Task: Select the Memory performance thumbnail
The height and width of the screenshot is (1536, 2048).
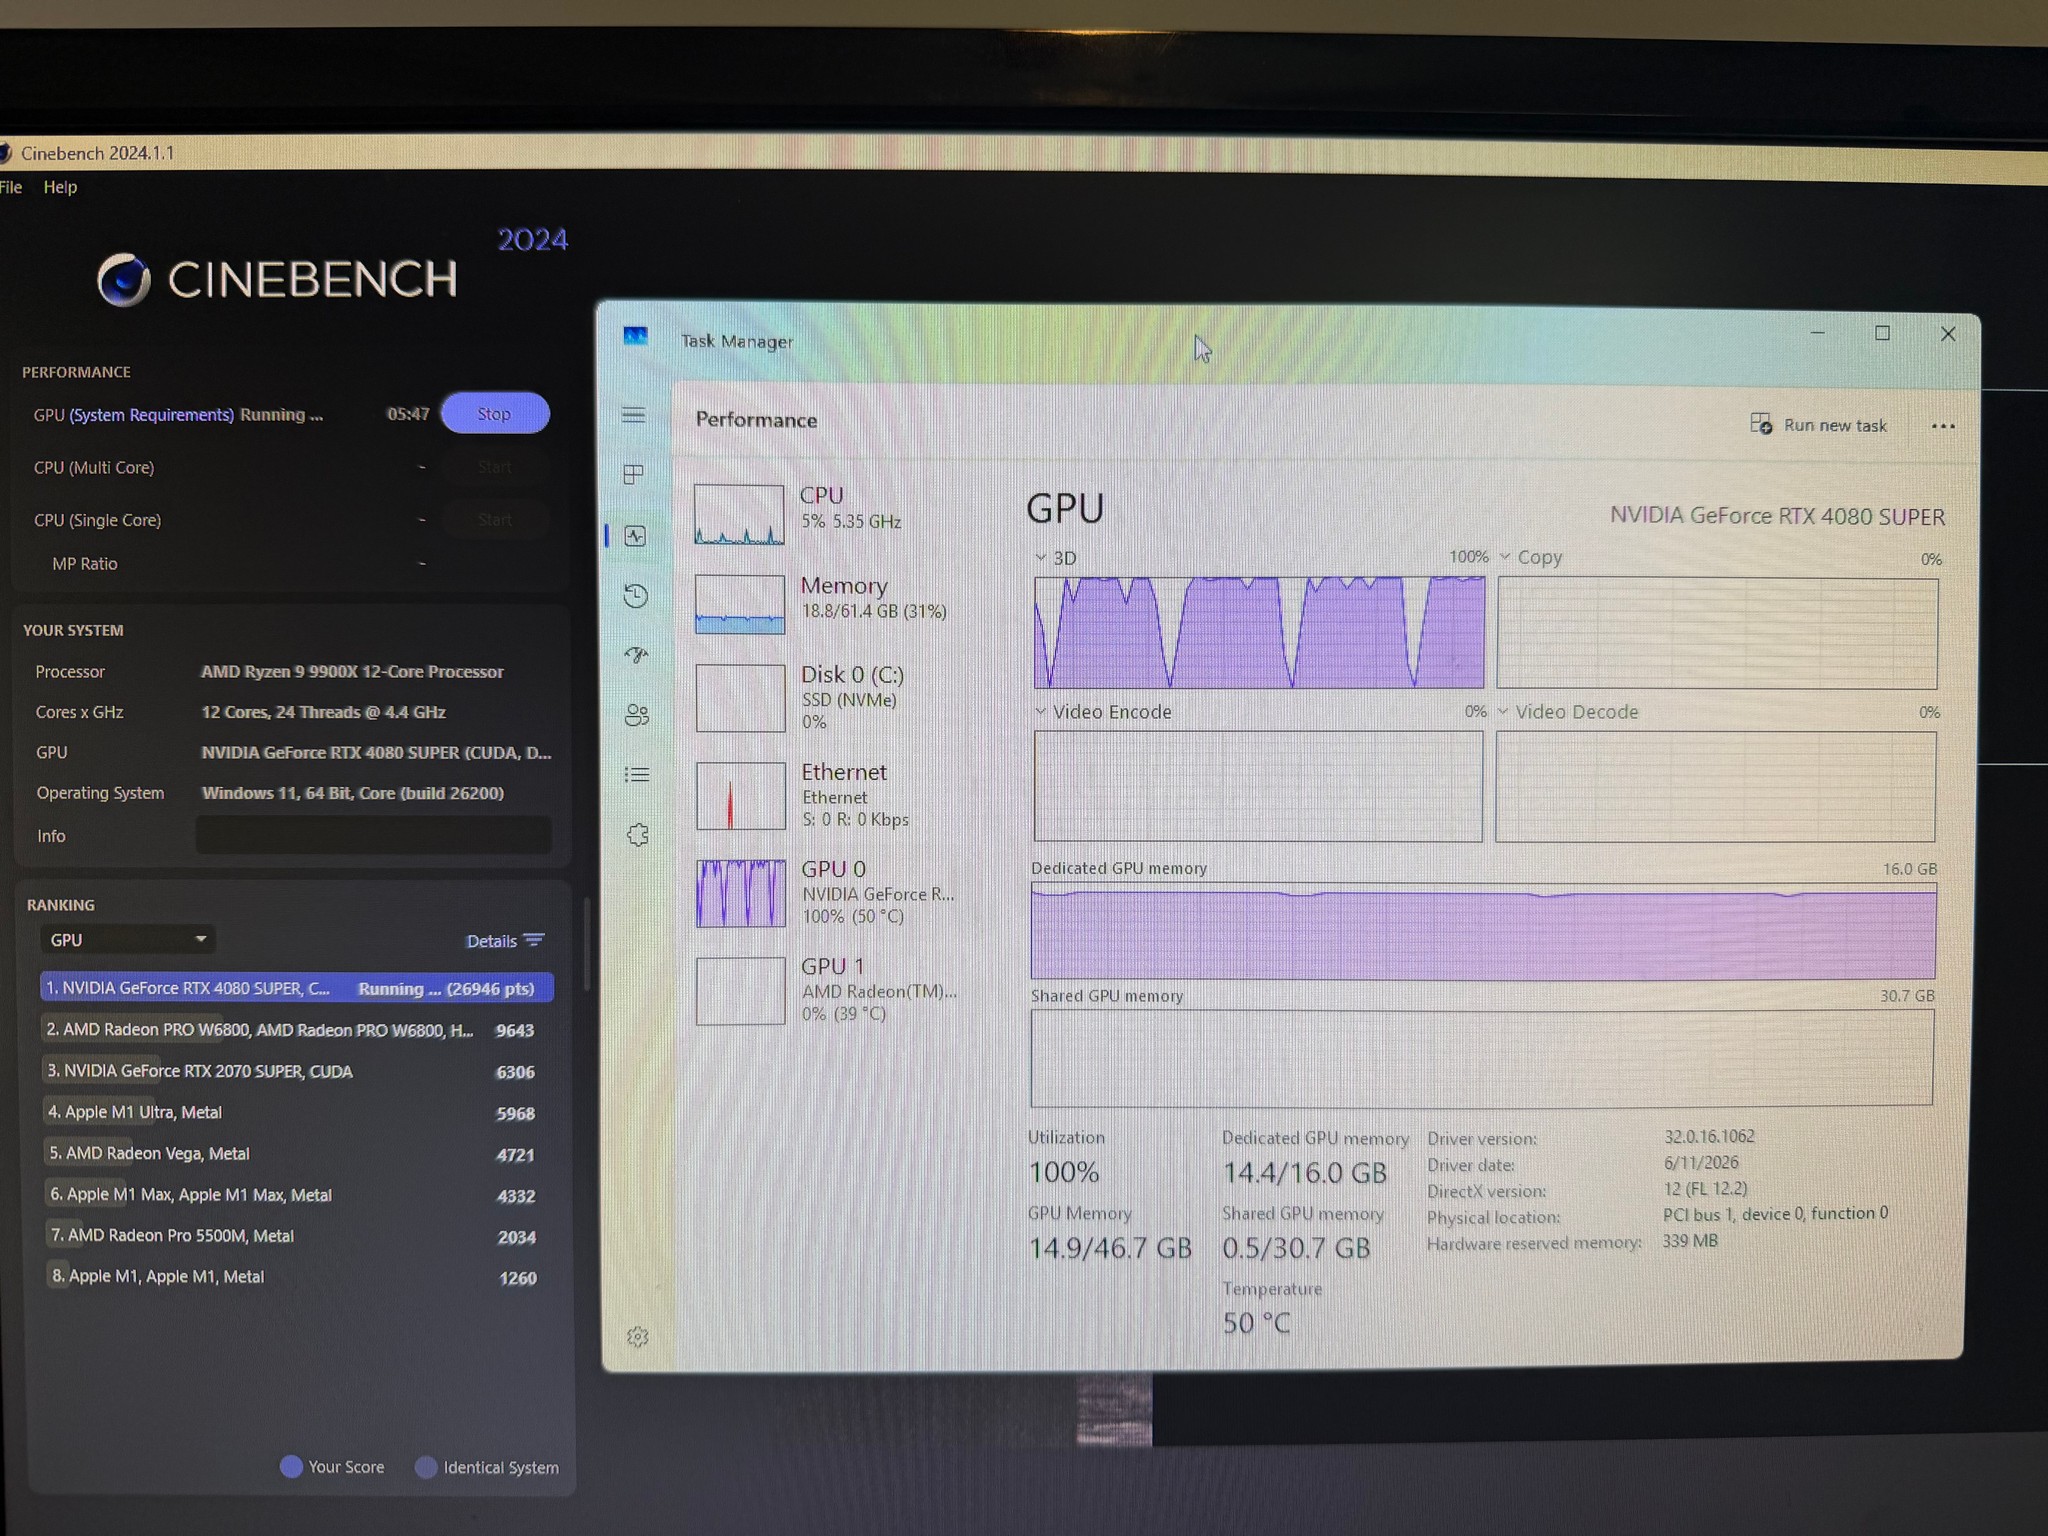Action: click(740, 604)
